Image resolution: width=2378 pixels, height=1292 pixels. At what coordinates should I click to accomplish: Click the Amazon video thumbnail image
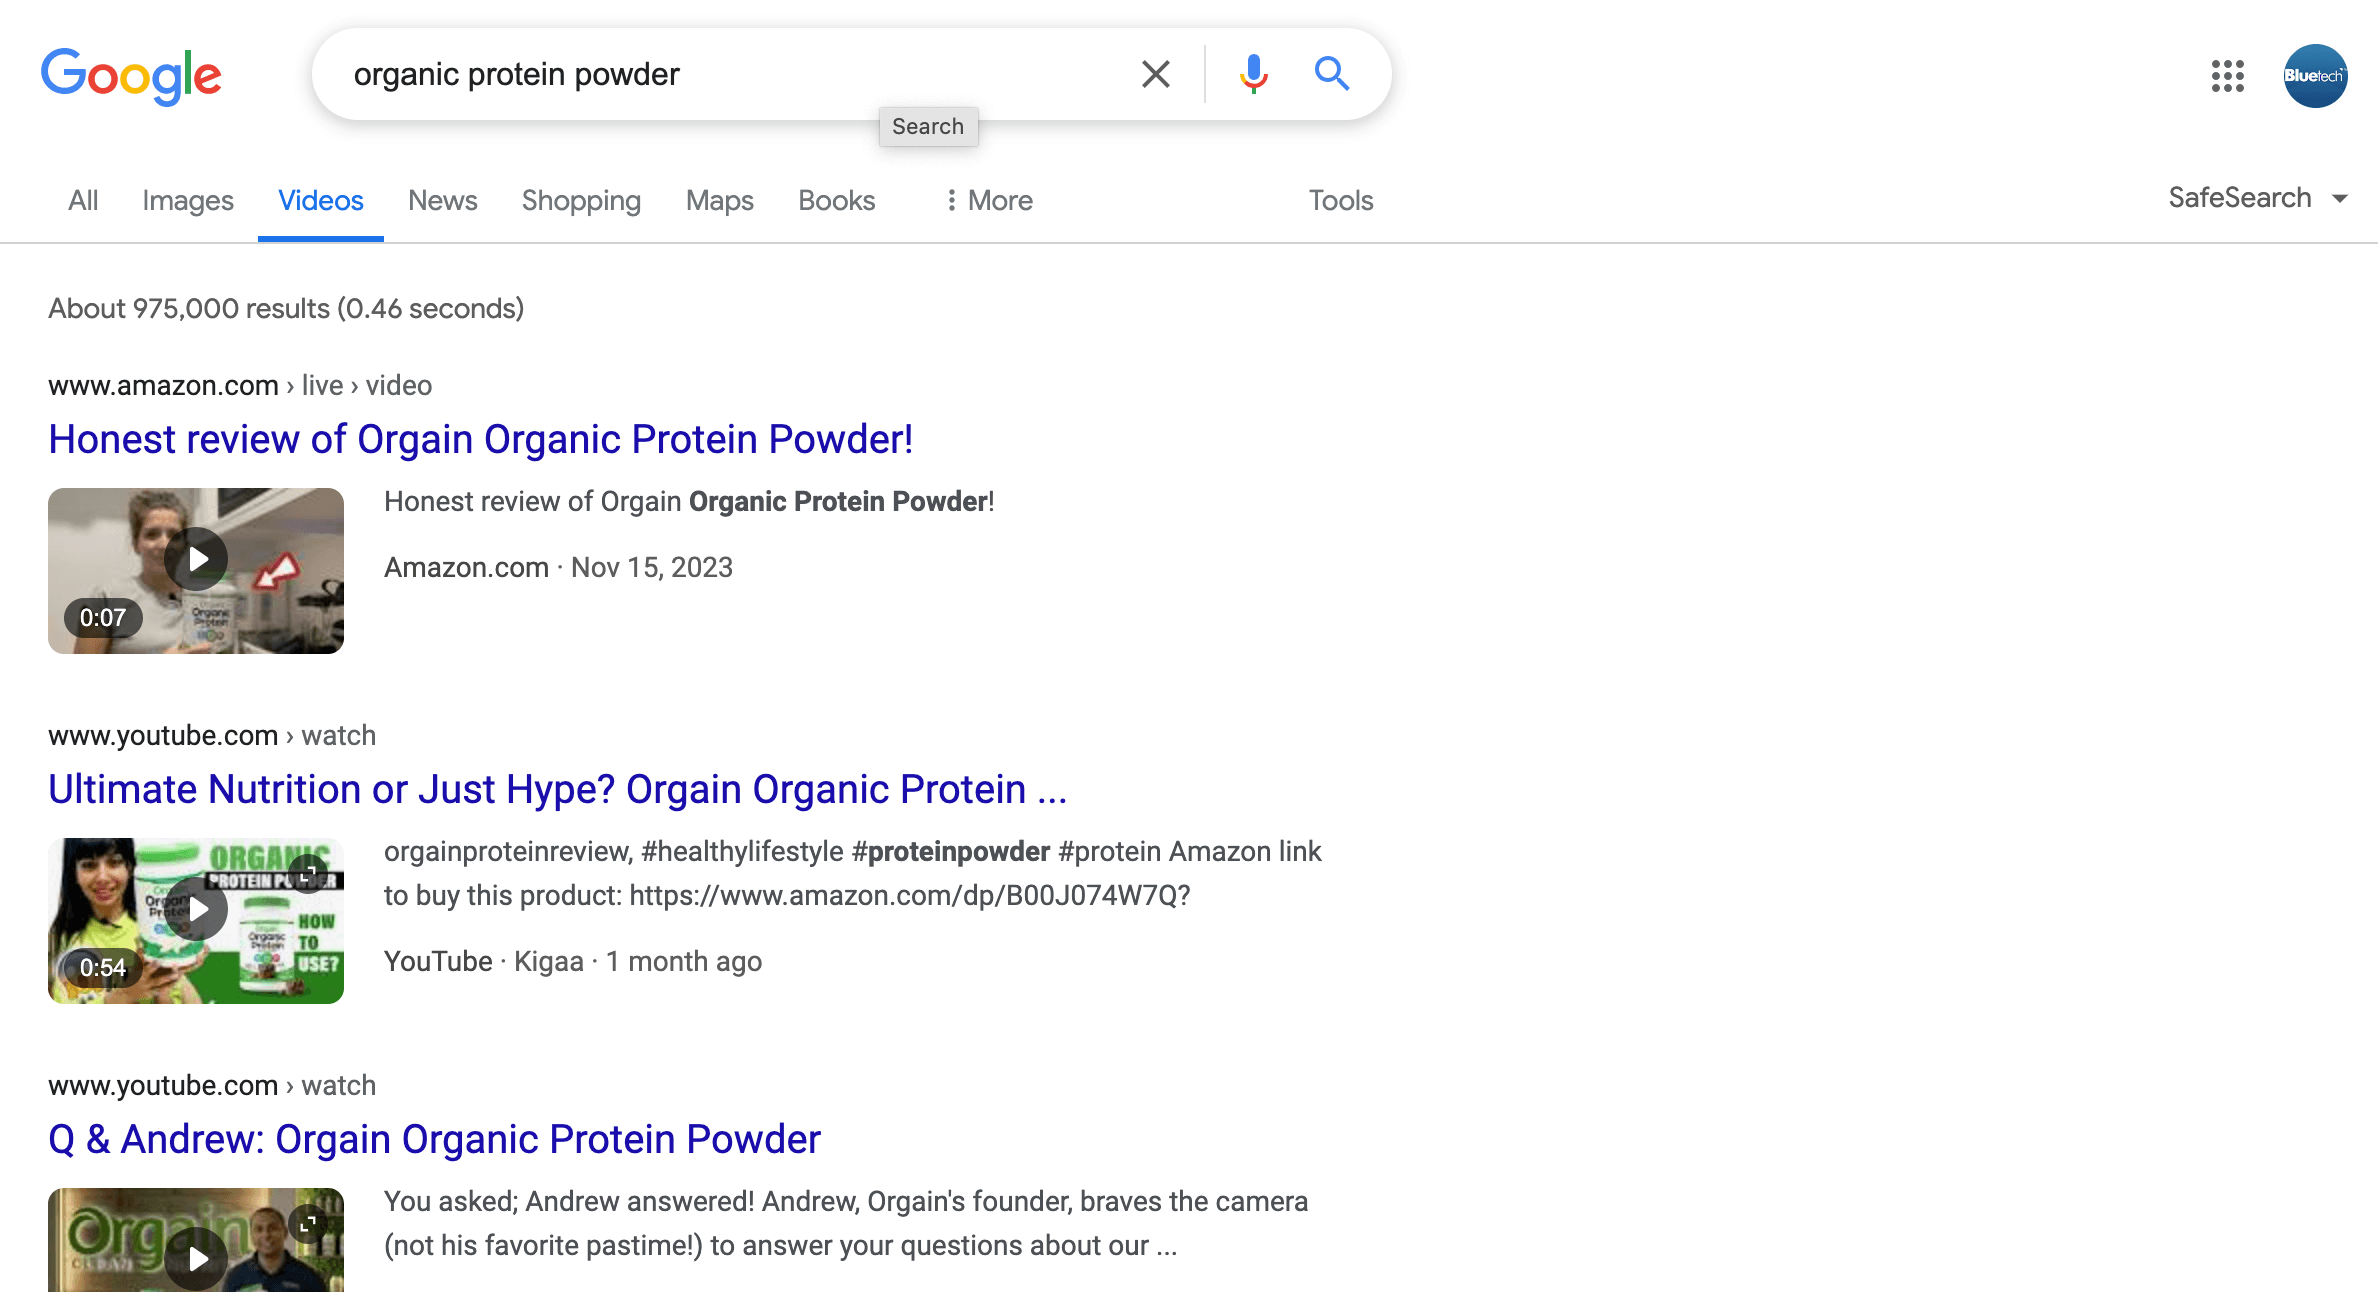[196, 570]
